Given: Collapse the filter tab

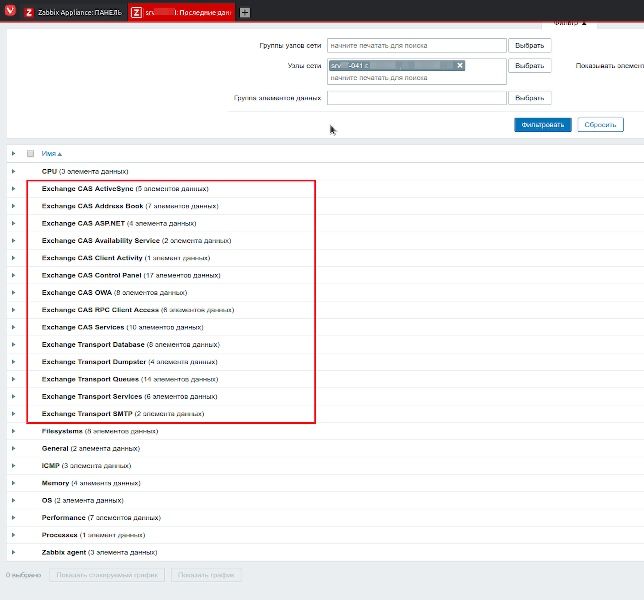Looking at the screenshot, I should point(569,24).
